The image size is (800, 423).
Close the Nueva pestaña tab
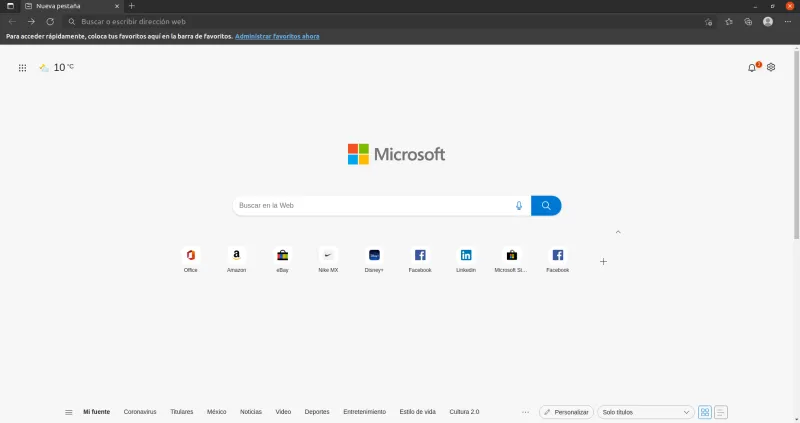tap(117, 6)
